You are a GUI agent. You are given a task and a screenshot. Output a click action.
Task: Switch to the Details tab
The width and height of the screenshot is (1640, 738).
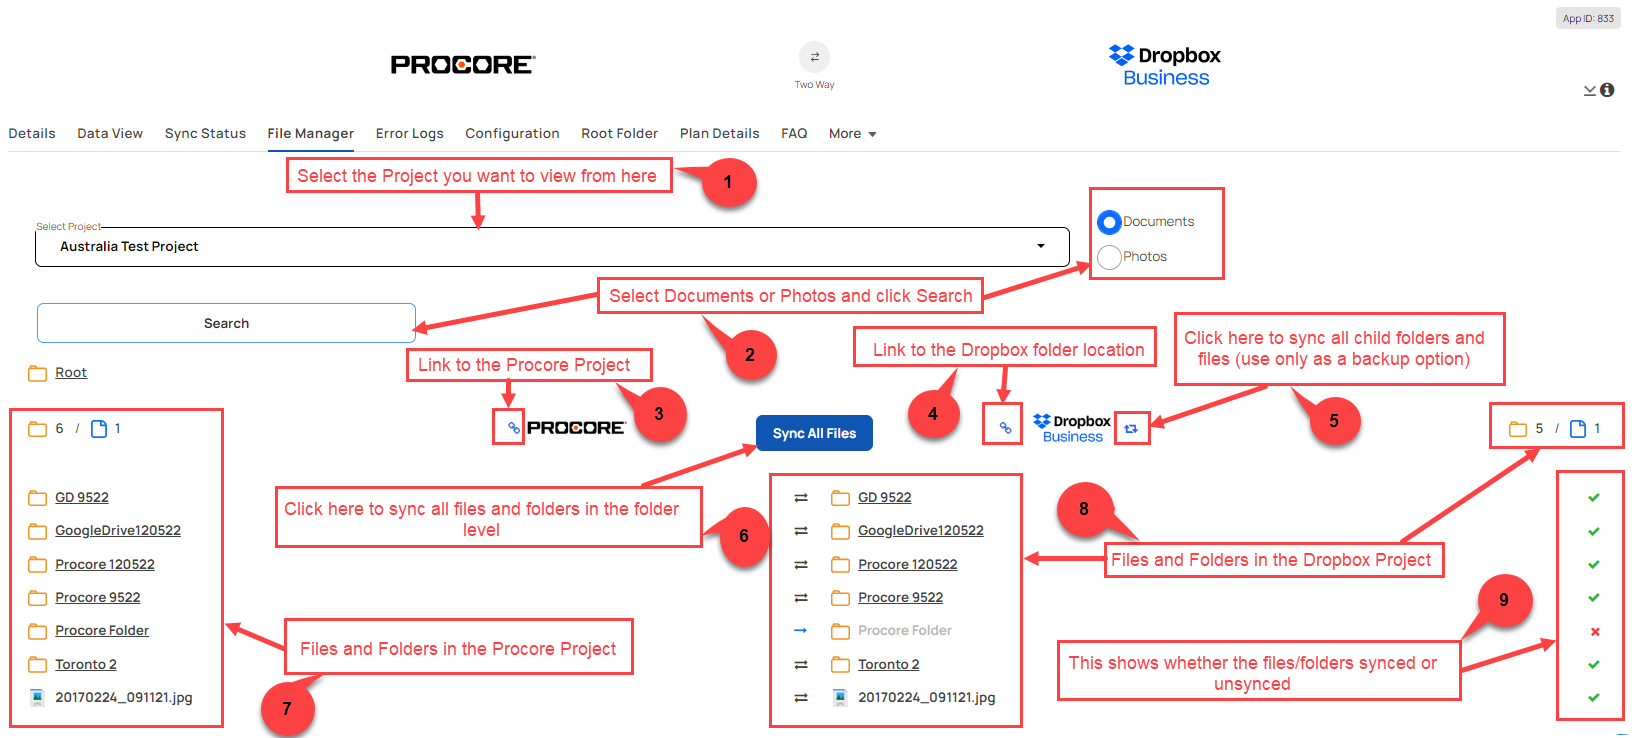pos(32,134)
